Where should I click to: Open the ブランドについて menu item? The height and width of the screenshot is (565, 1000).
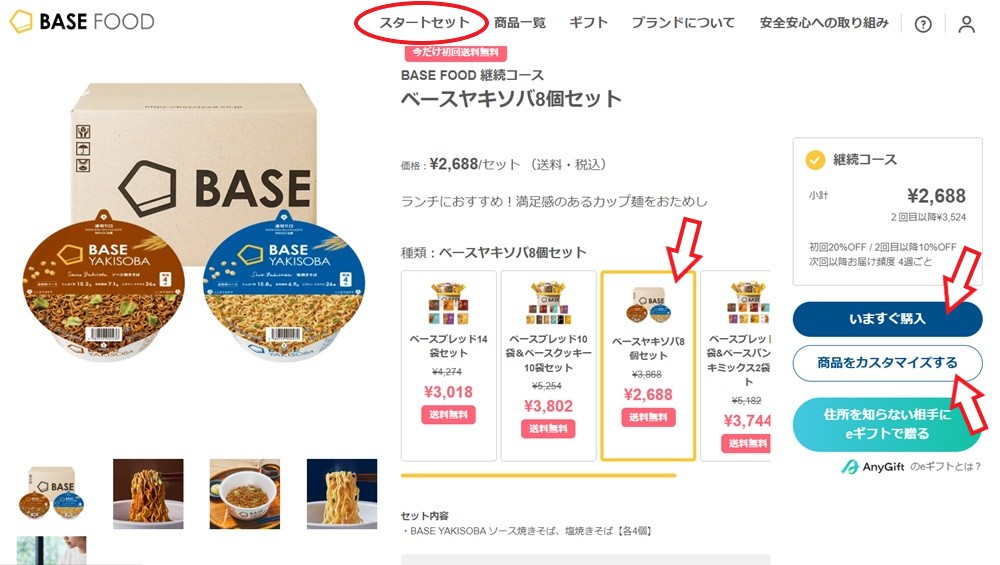pyautogui.click(x=683, y=23)
